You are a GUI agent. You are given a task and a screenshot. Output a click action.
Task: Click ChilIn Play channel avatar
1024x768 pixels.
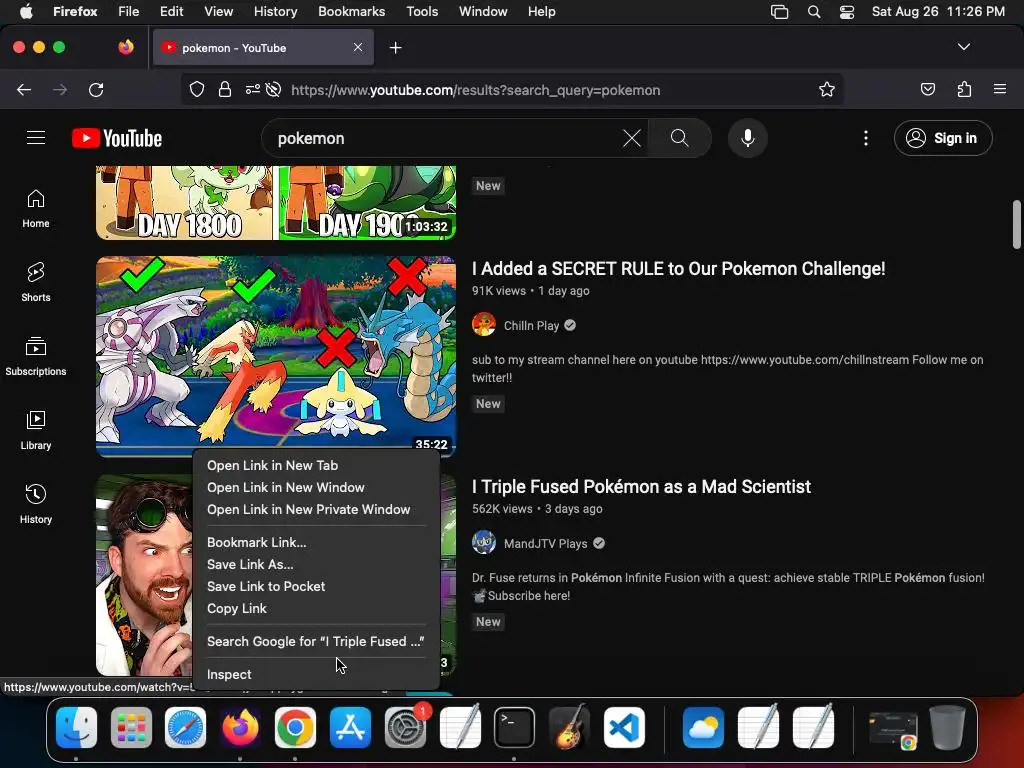pos(484,325)
